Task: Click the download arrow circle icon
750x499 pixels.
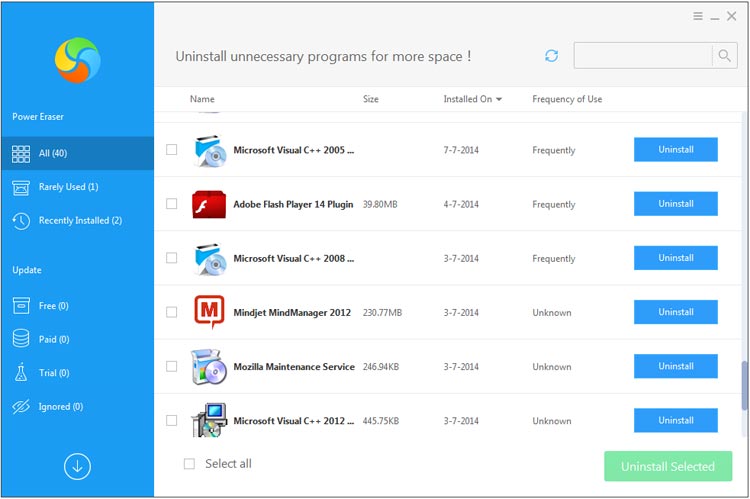Action: click(x=77, y=466)
